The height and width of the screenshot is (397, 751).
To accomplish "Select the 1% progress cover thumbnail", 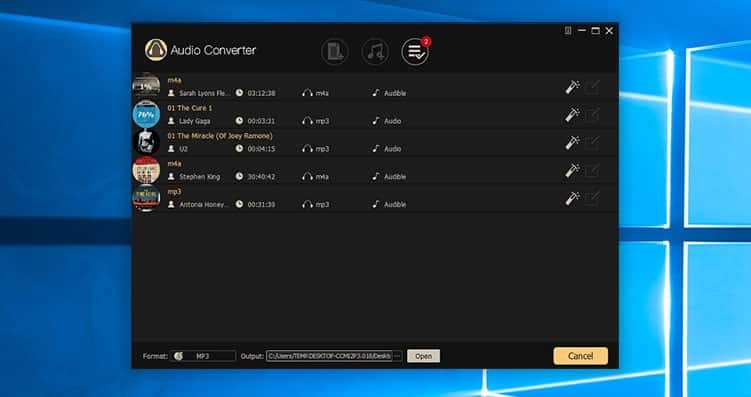I will (146, 86).
